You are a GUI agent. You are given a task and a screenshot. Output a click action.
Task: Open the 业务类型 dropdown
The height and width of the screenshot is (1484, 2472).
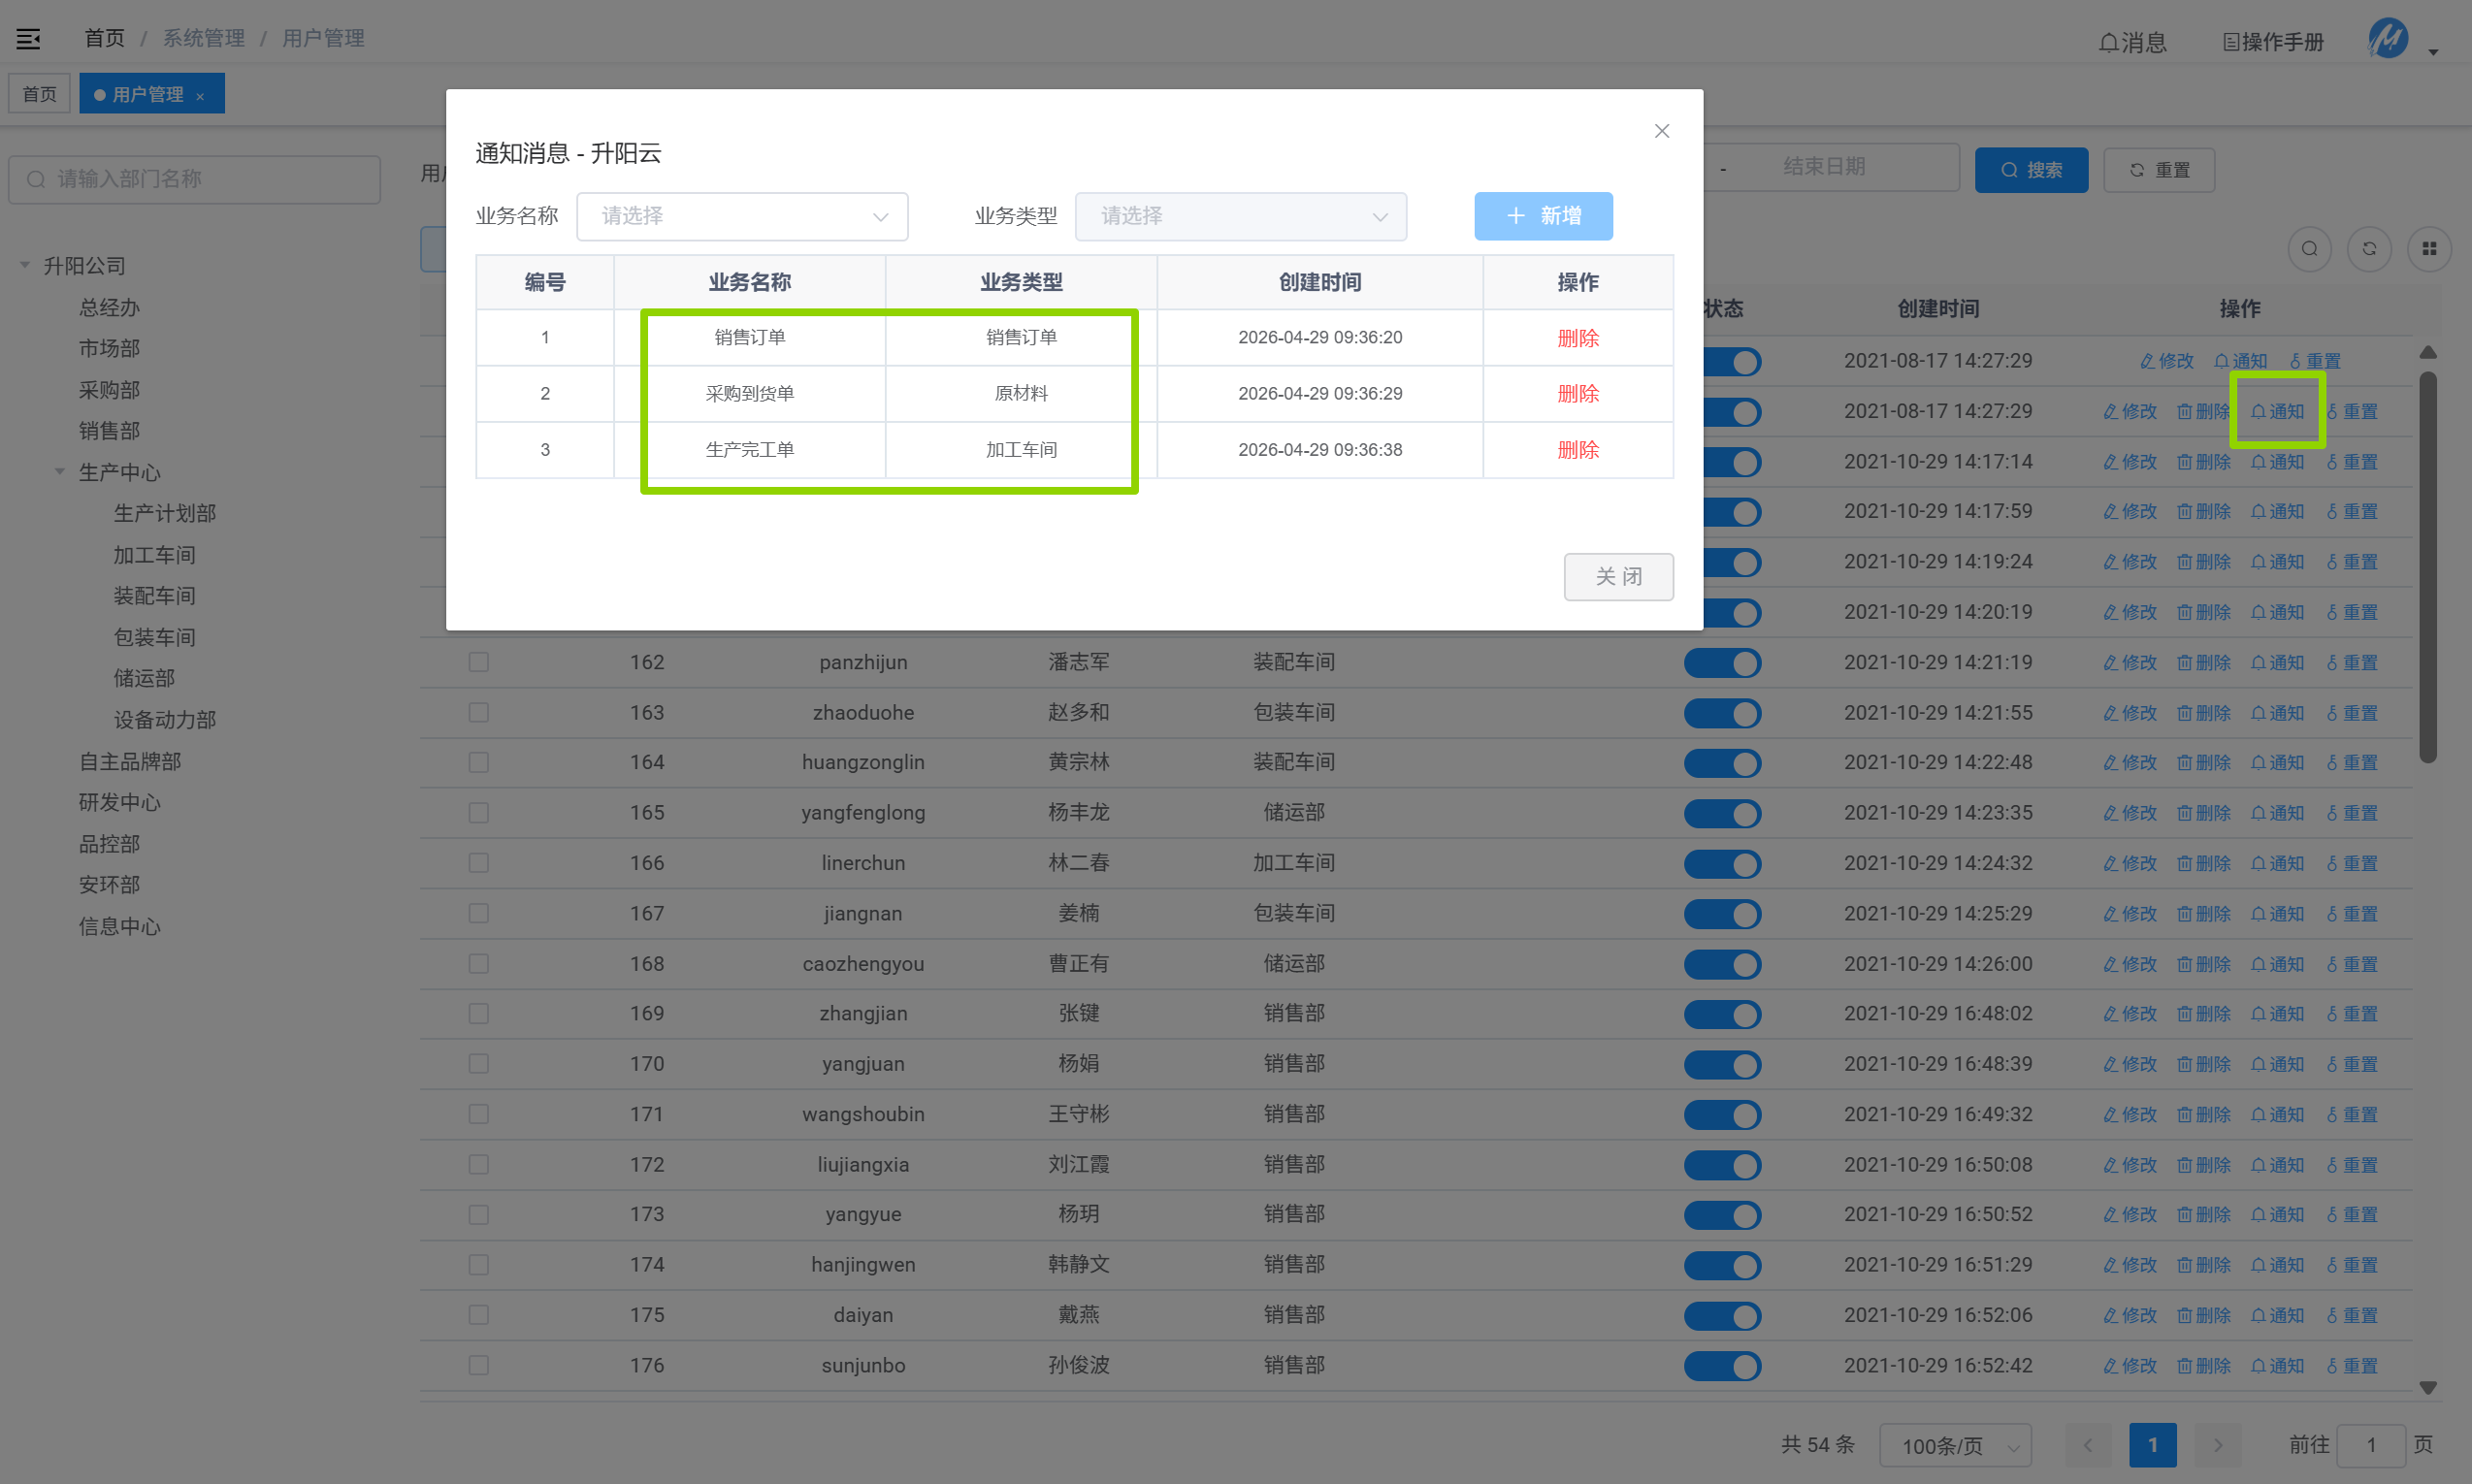point(1241,216)
